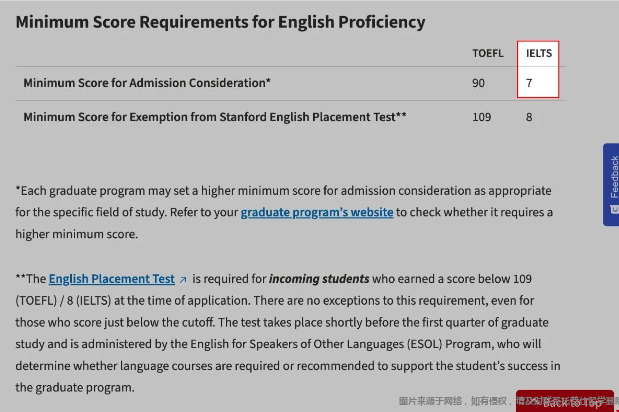Open the graduate program's website link

pos(317,212)
